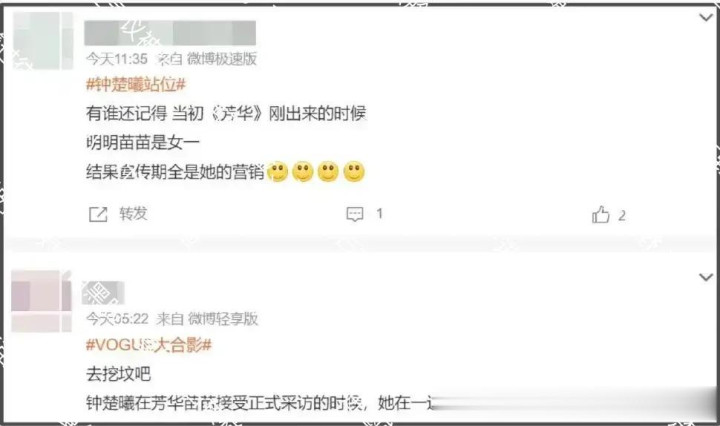Expand second post's chevron menu
The width and height of the screenshot is (720, 426).
pyautogui.click(x=705, y=277)
